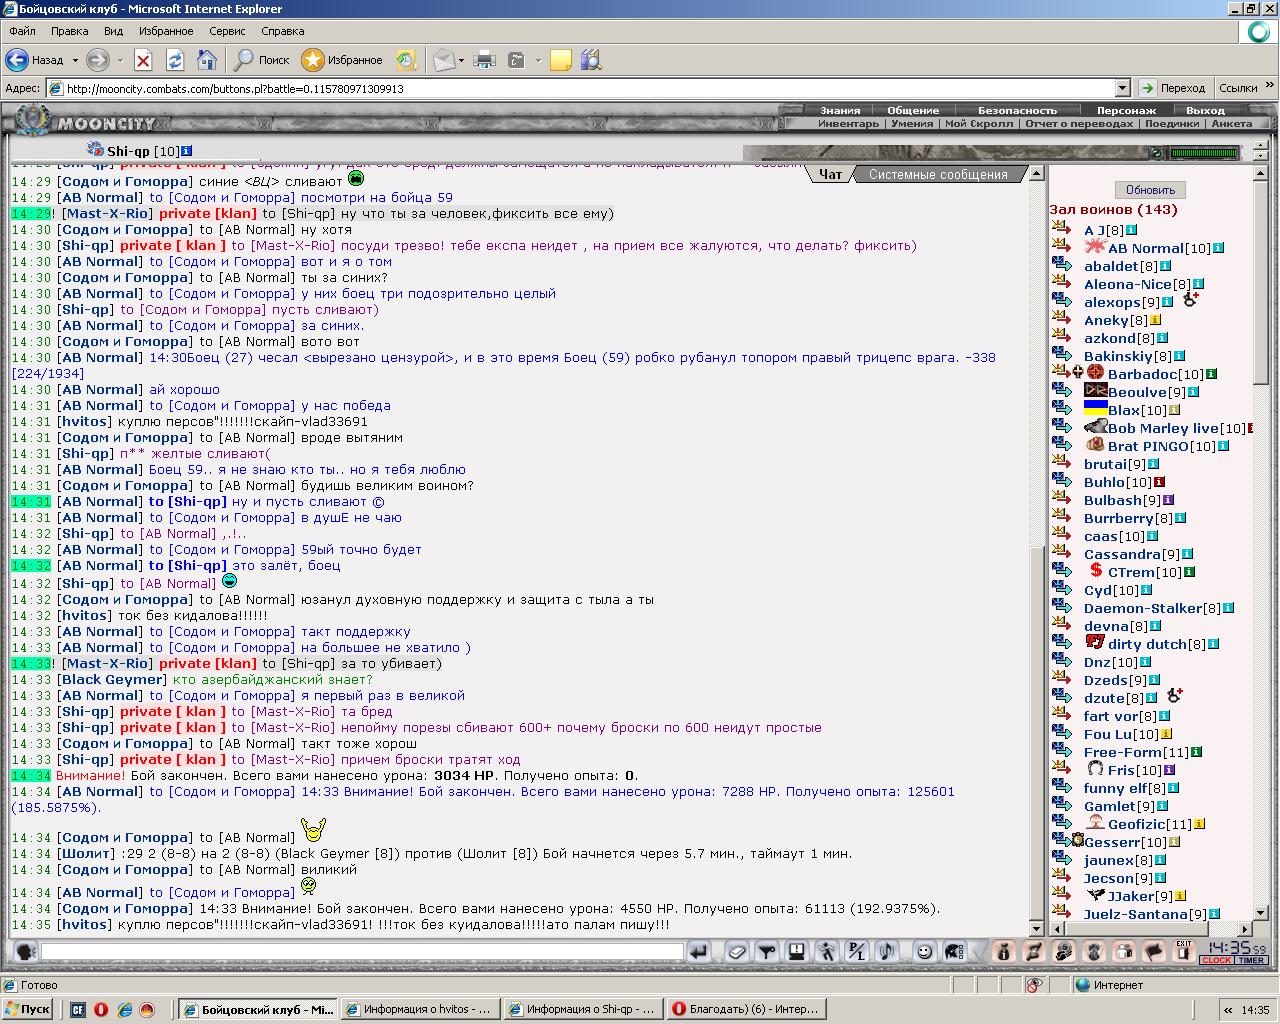This screenshot has height=1024, width=1280.
Task: Click the money bag icon
Action: pyautogui.click(x=1004, y=952)
